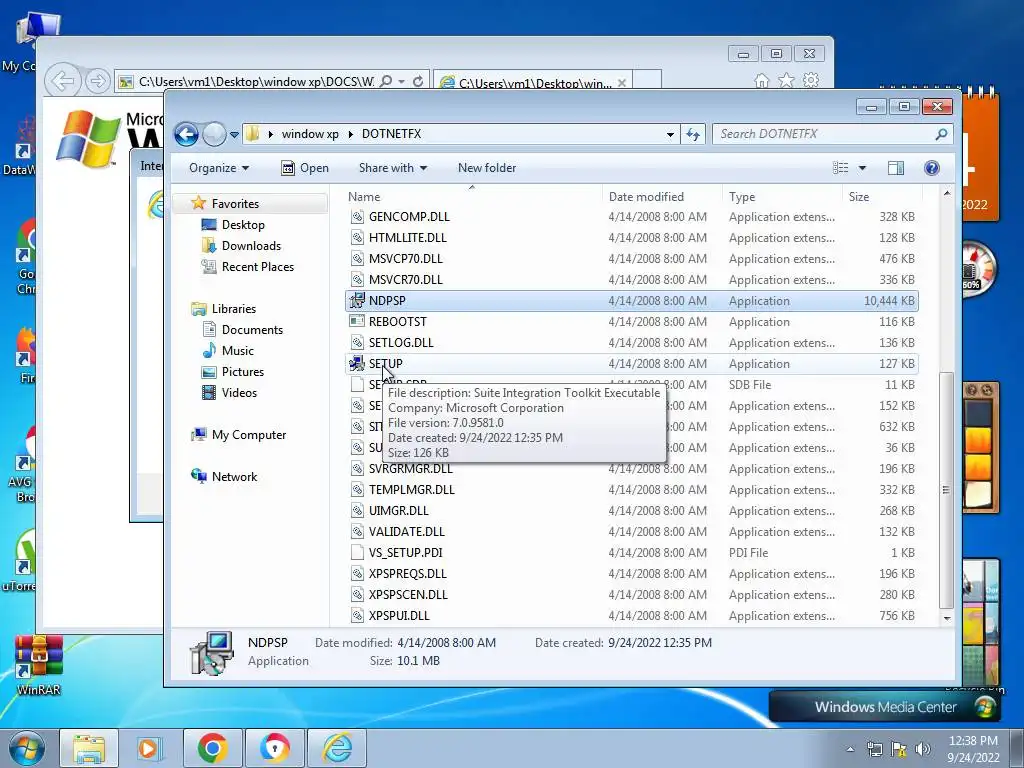This screenshot has width=1024, height=768.
Task: Click window xp in the breadcrumb path
Action: [x=310, y=134]
